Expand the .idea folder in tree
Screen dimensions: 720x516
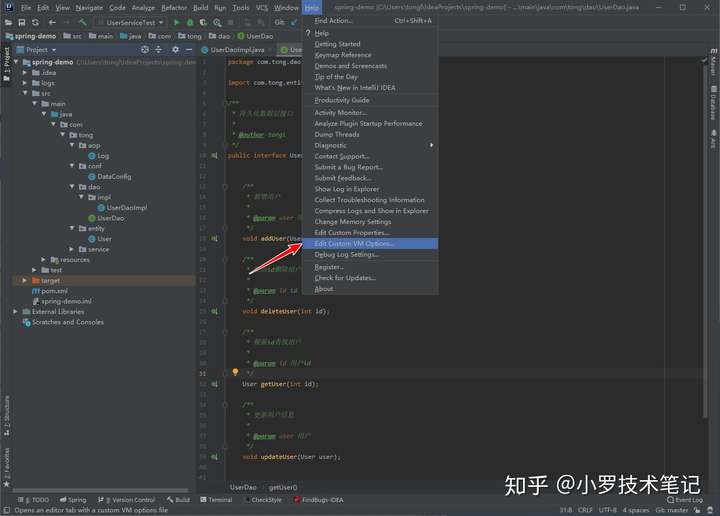point(25,73)
